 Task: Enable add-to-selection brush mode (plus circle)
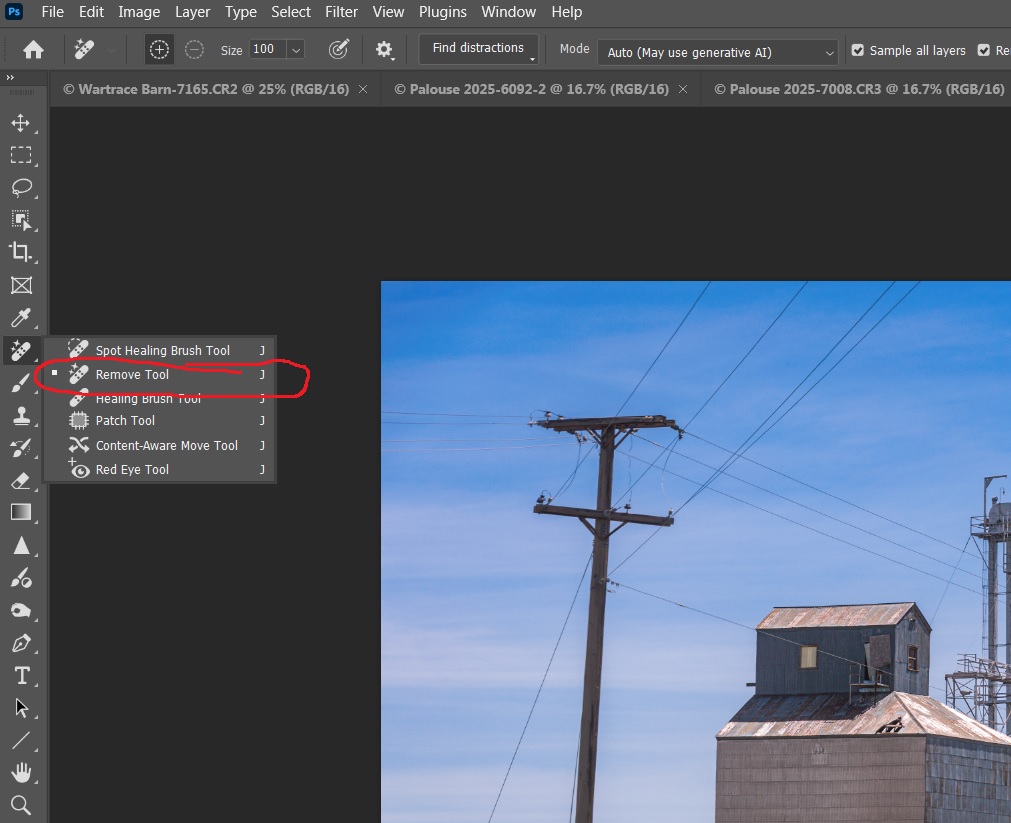pos(159,50)
